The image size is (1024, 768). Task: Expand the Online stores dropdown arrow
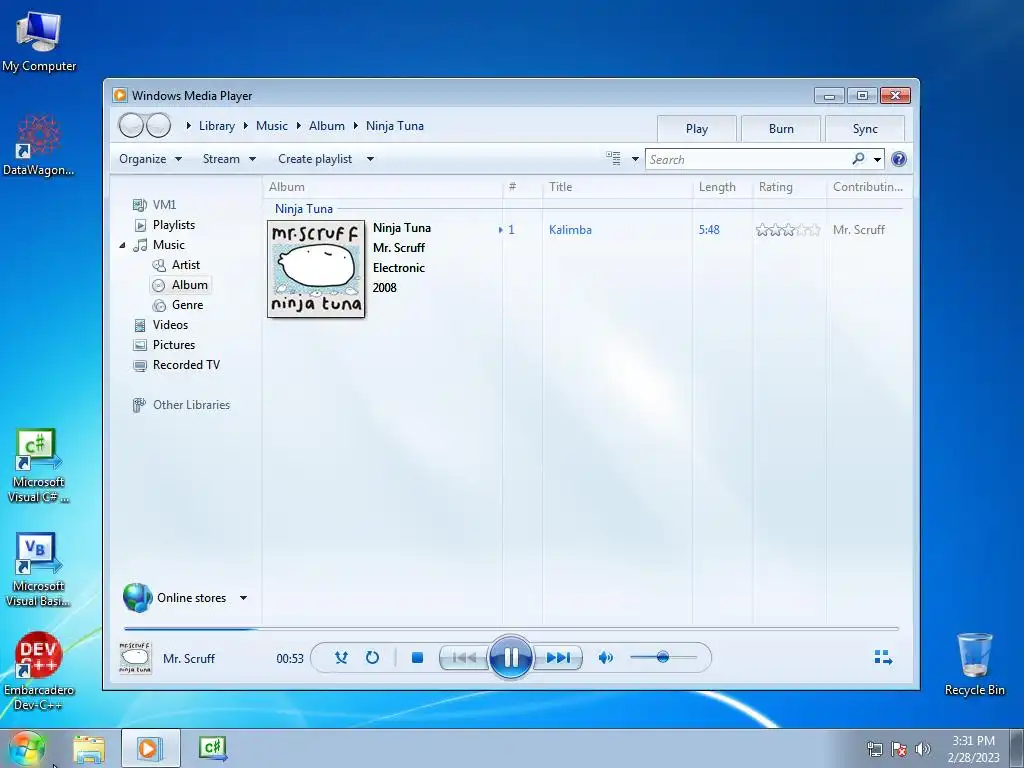pos(243,598)
